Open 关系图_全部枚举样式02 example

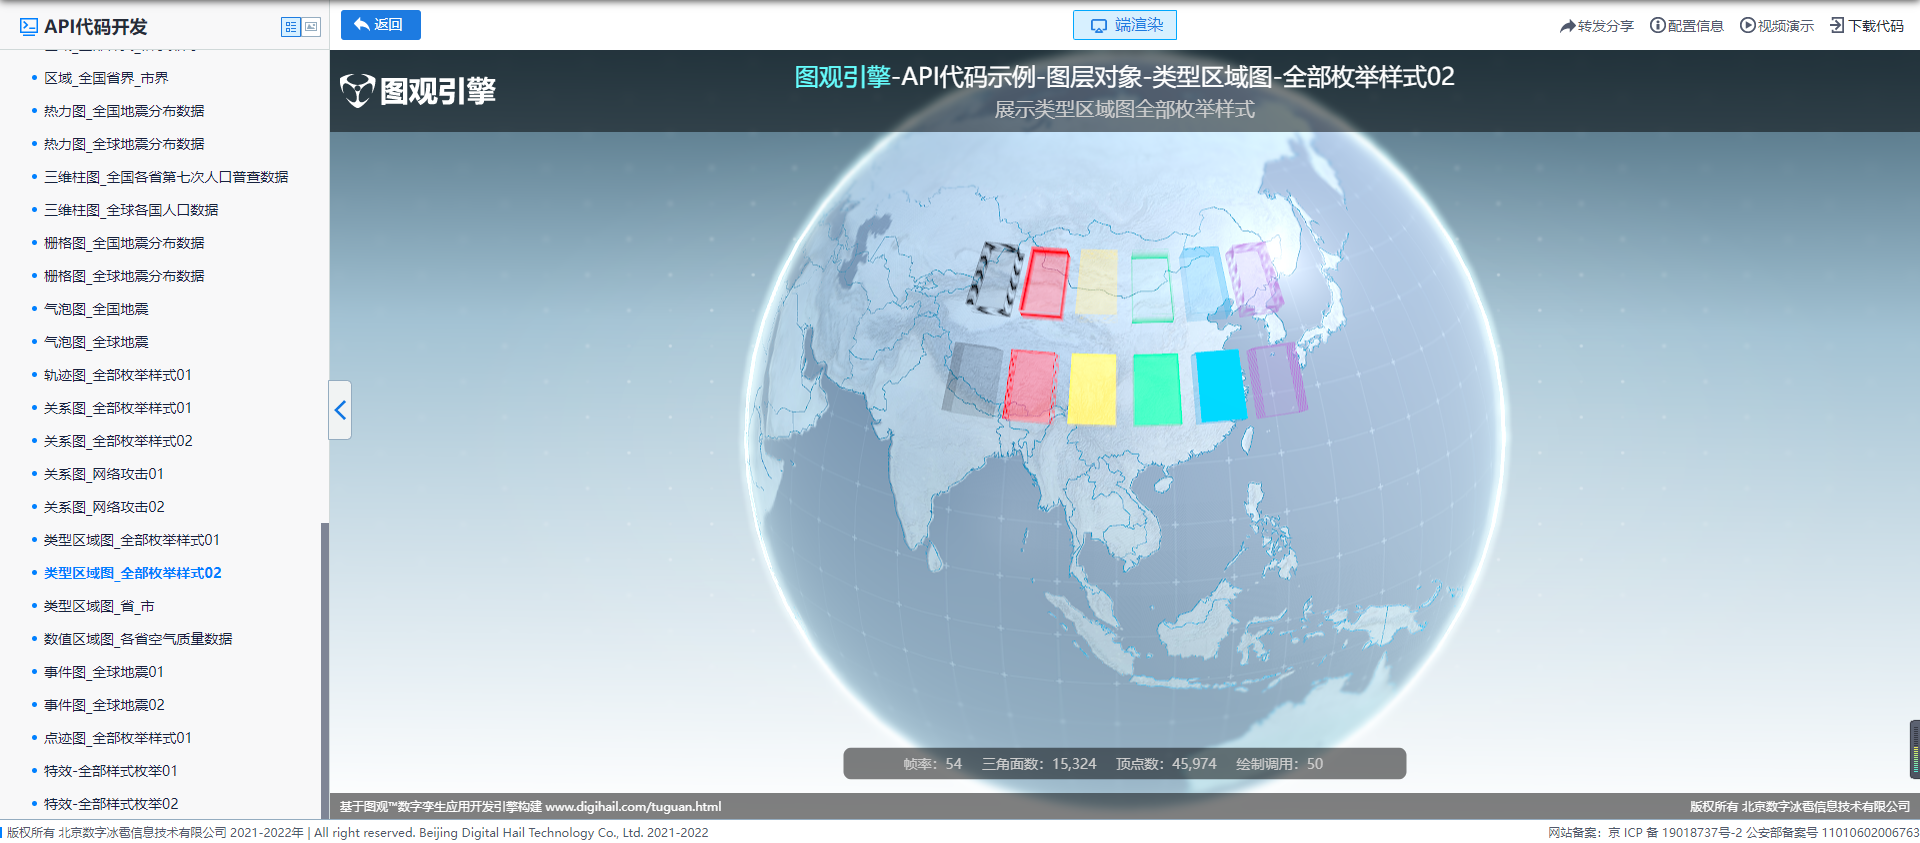tap(118, 441)
